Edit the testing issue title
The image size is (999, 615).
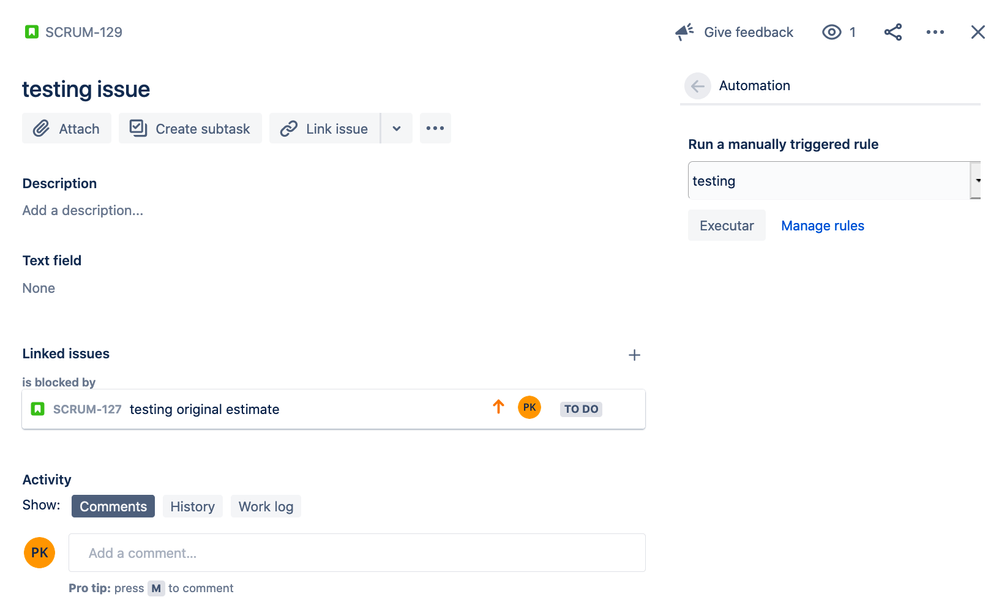point(86,89)
